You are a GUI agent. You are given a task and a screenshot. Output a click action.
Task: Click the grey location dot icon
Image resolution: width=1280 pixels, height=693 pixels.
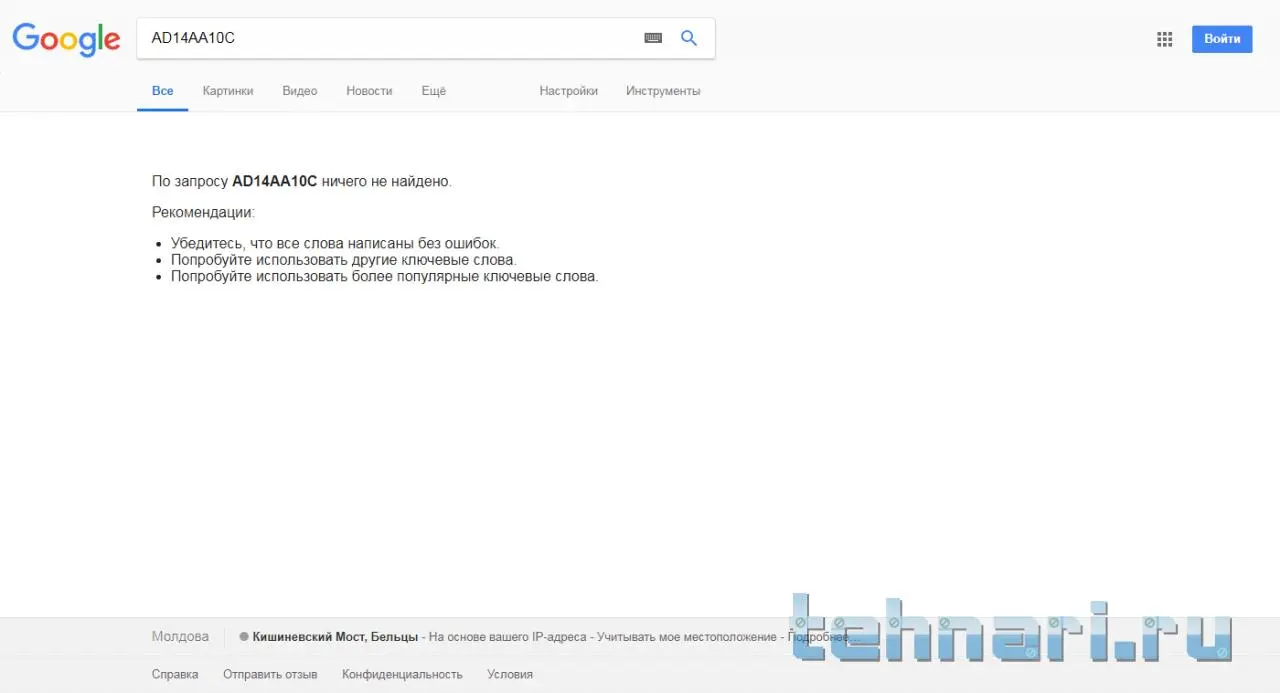(x=244, y=637)
